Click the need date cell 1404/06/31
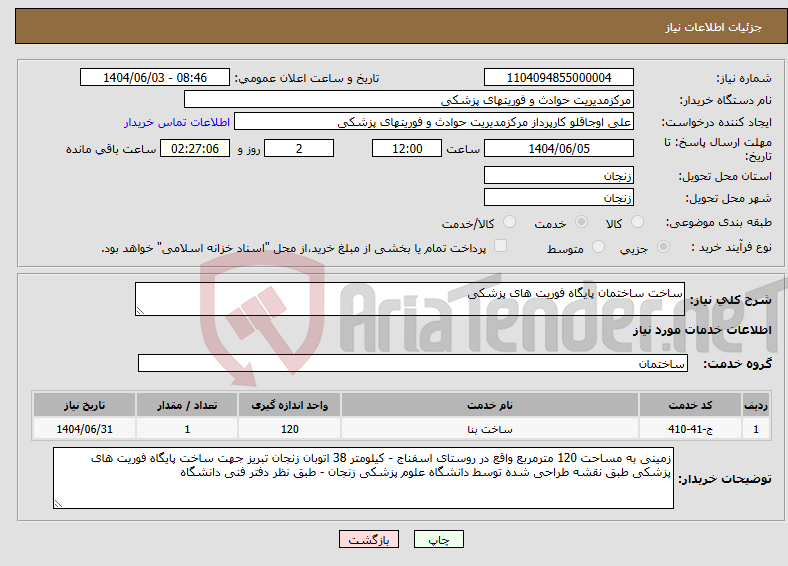 [84, 429]
